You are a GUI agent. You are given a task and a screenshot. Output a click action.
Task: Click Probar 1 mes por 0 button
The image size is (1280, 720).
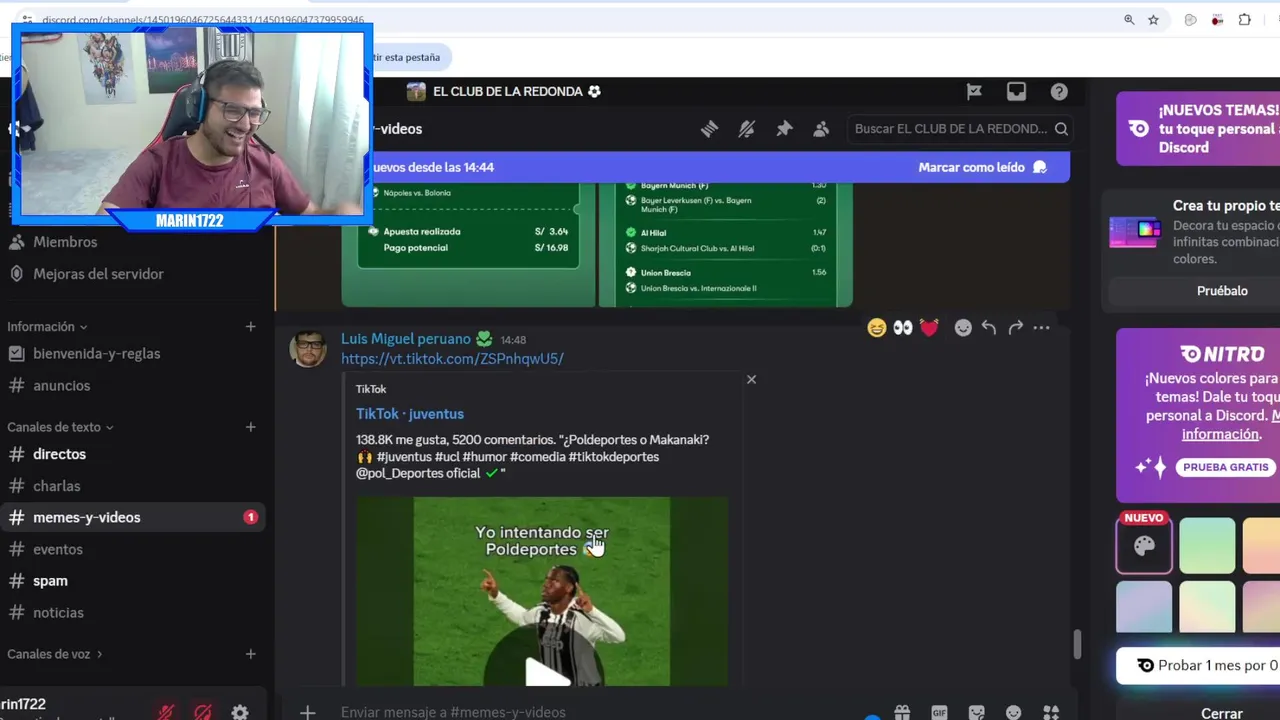point(1198,665)
